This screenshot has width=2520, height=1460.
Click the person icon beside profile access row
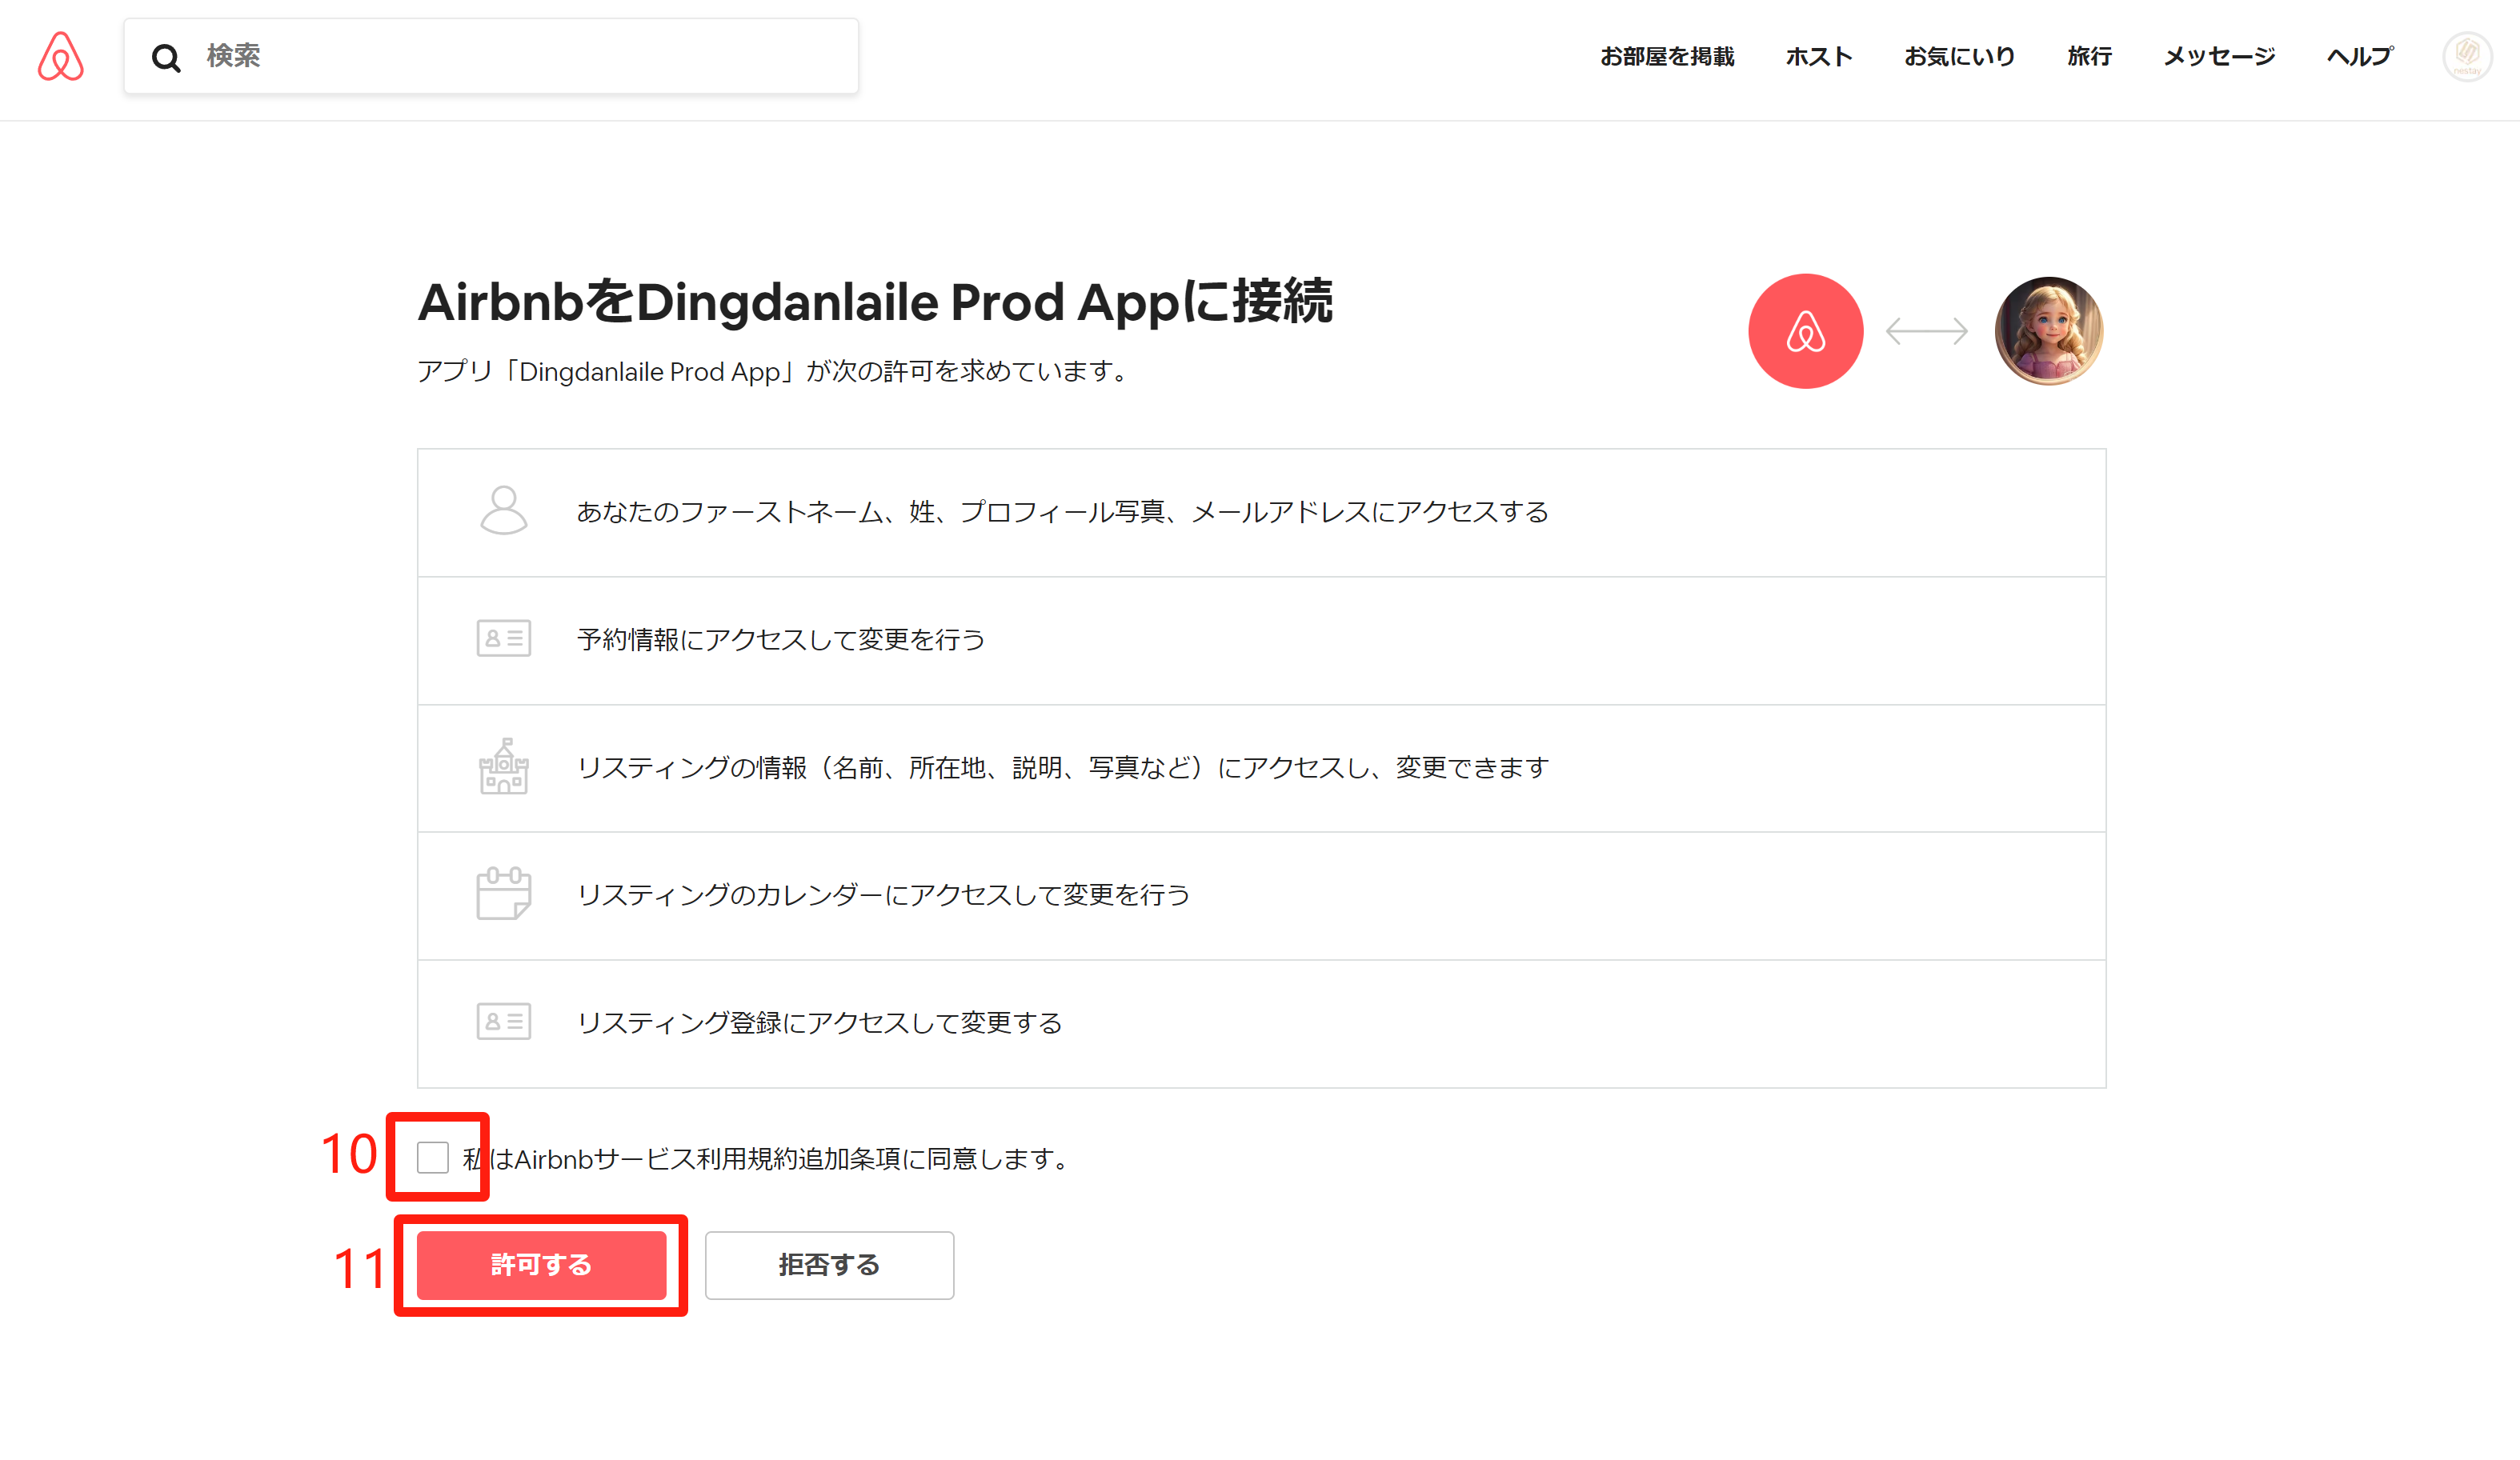[x=503, y=511]
